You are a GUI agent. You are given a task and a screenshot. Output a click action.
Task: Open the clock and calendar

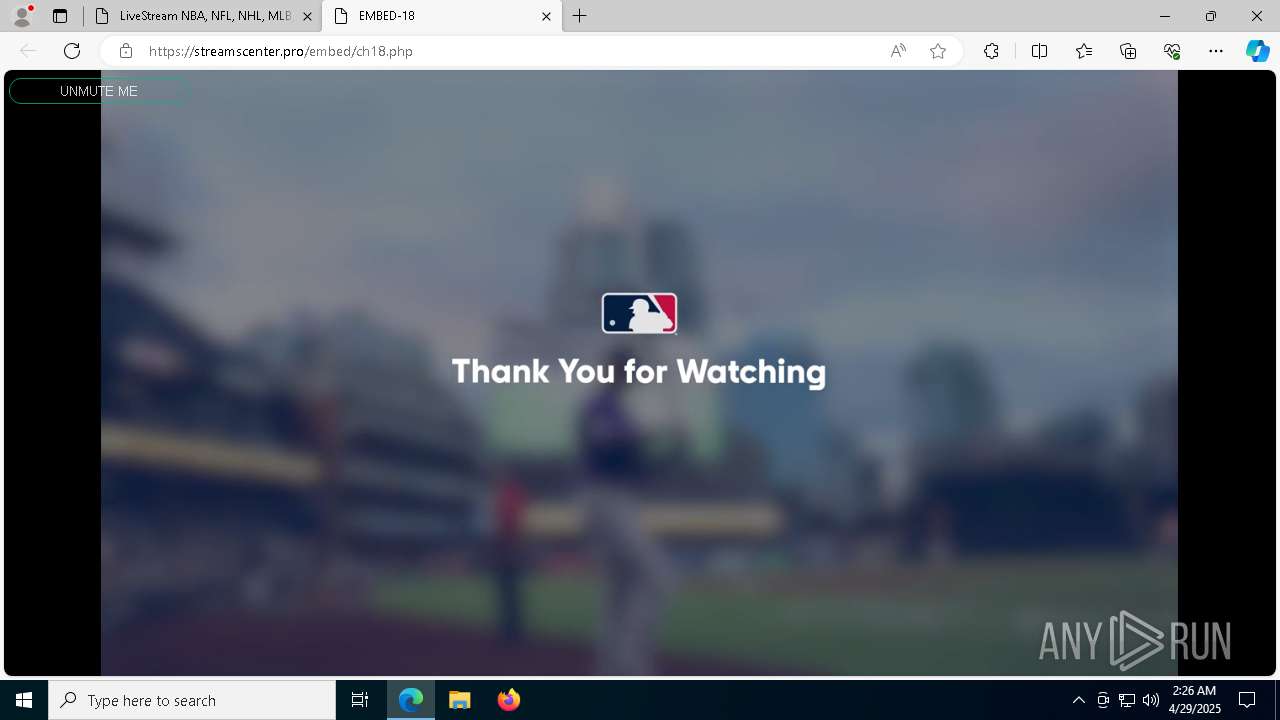pos(1196,700)
